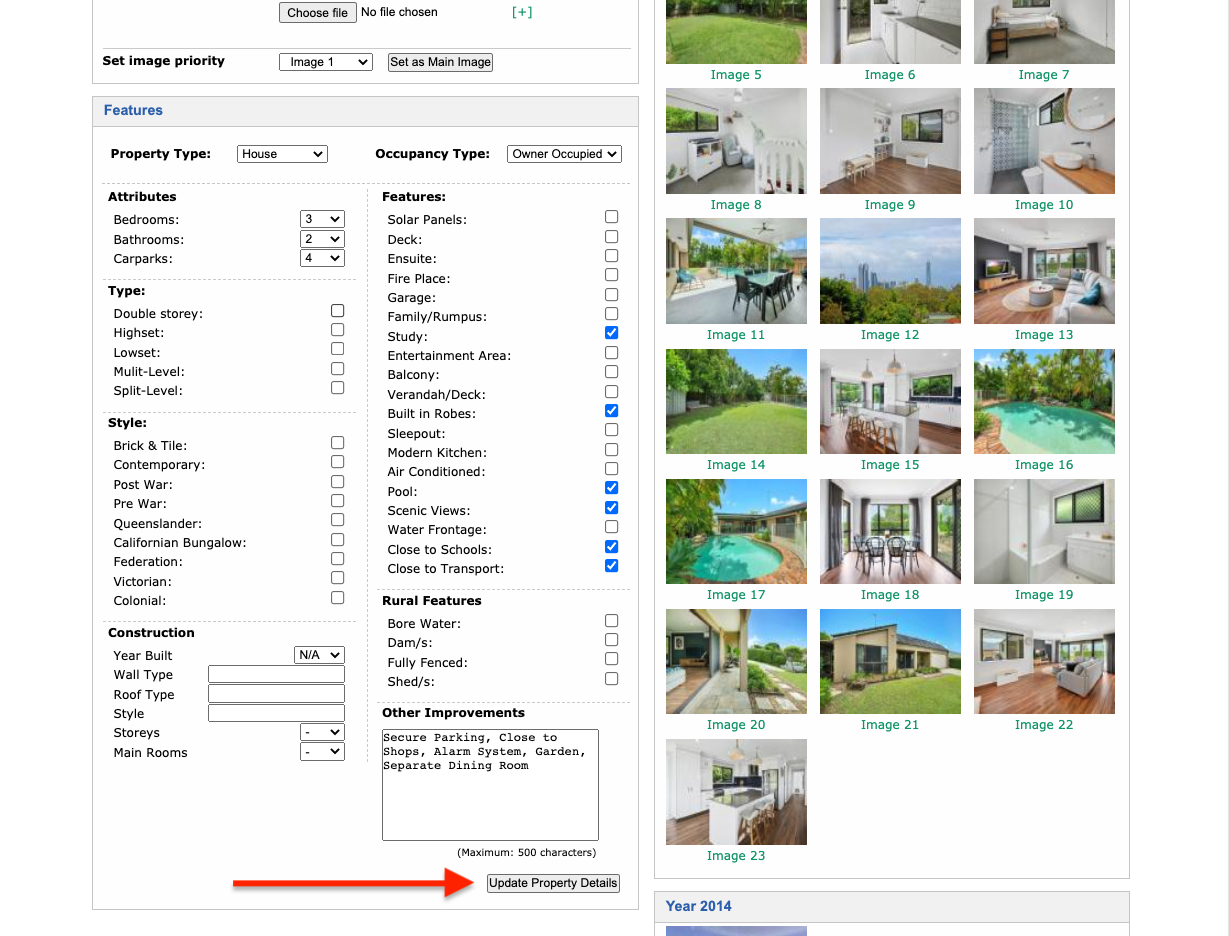Image resolution: width=1229 pixels, height=936 pixels.
Task: Open the Occupancy Type dropdown
Action: 564,154
